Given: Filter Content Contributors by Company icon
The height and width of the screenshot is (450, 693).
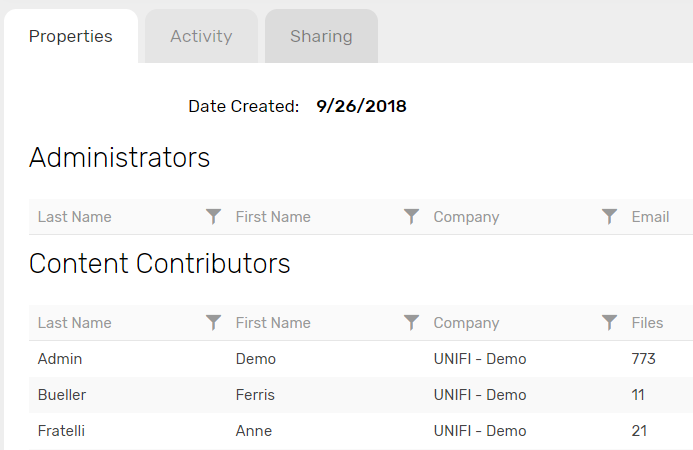Looking at the screenshot, I should (609, 322).
